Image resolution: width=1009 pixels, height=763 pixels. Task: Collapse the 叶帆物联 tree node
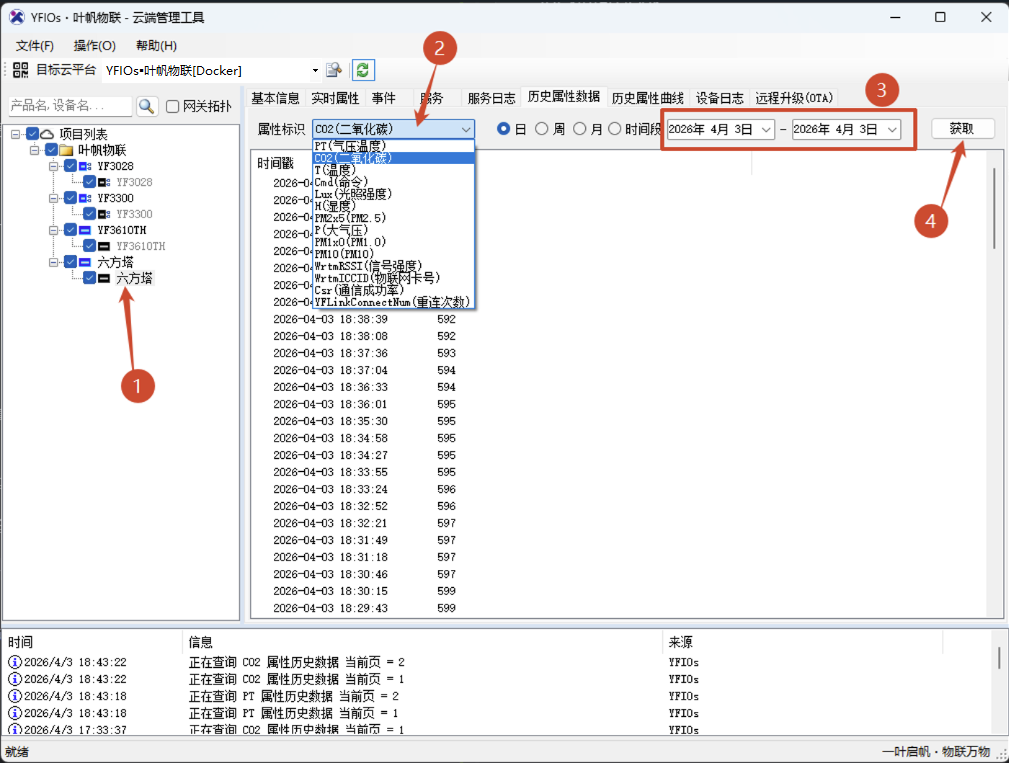click(35, 150)
